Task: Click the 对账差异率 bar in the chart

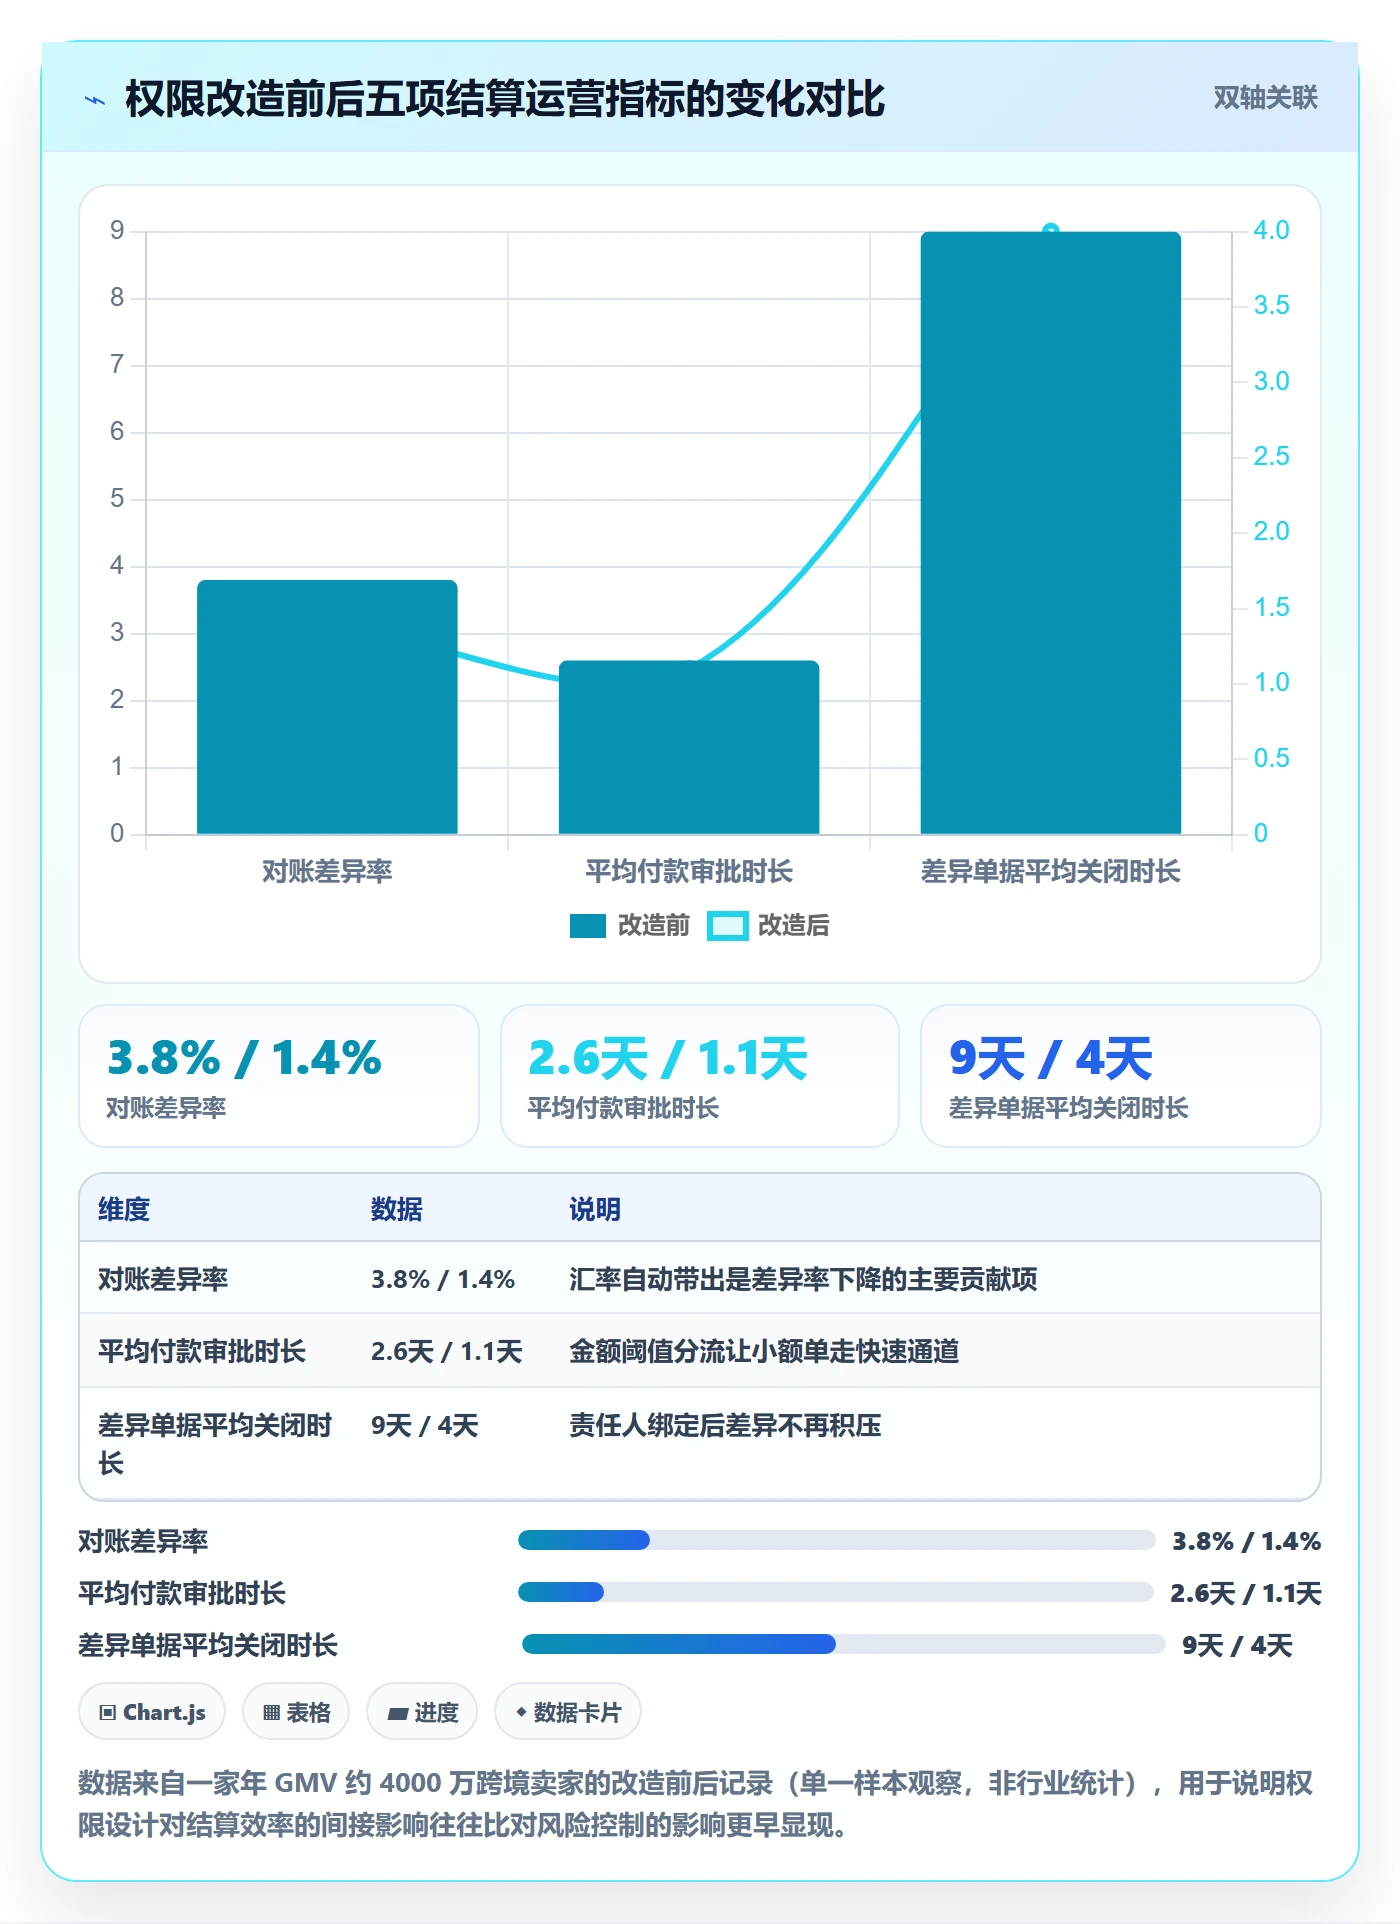Action: 327,707
